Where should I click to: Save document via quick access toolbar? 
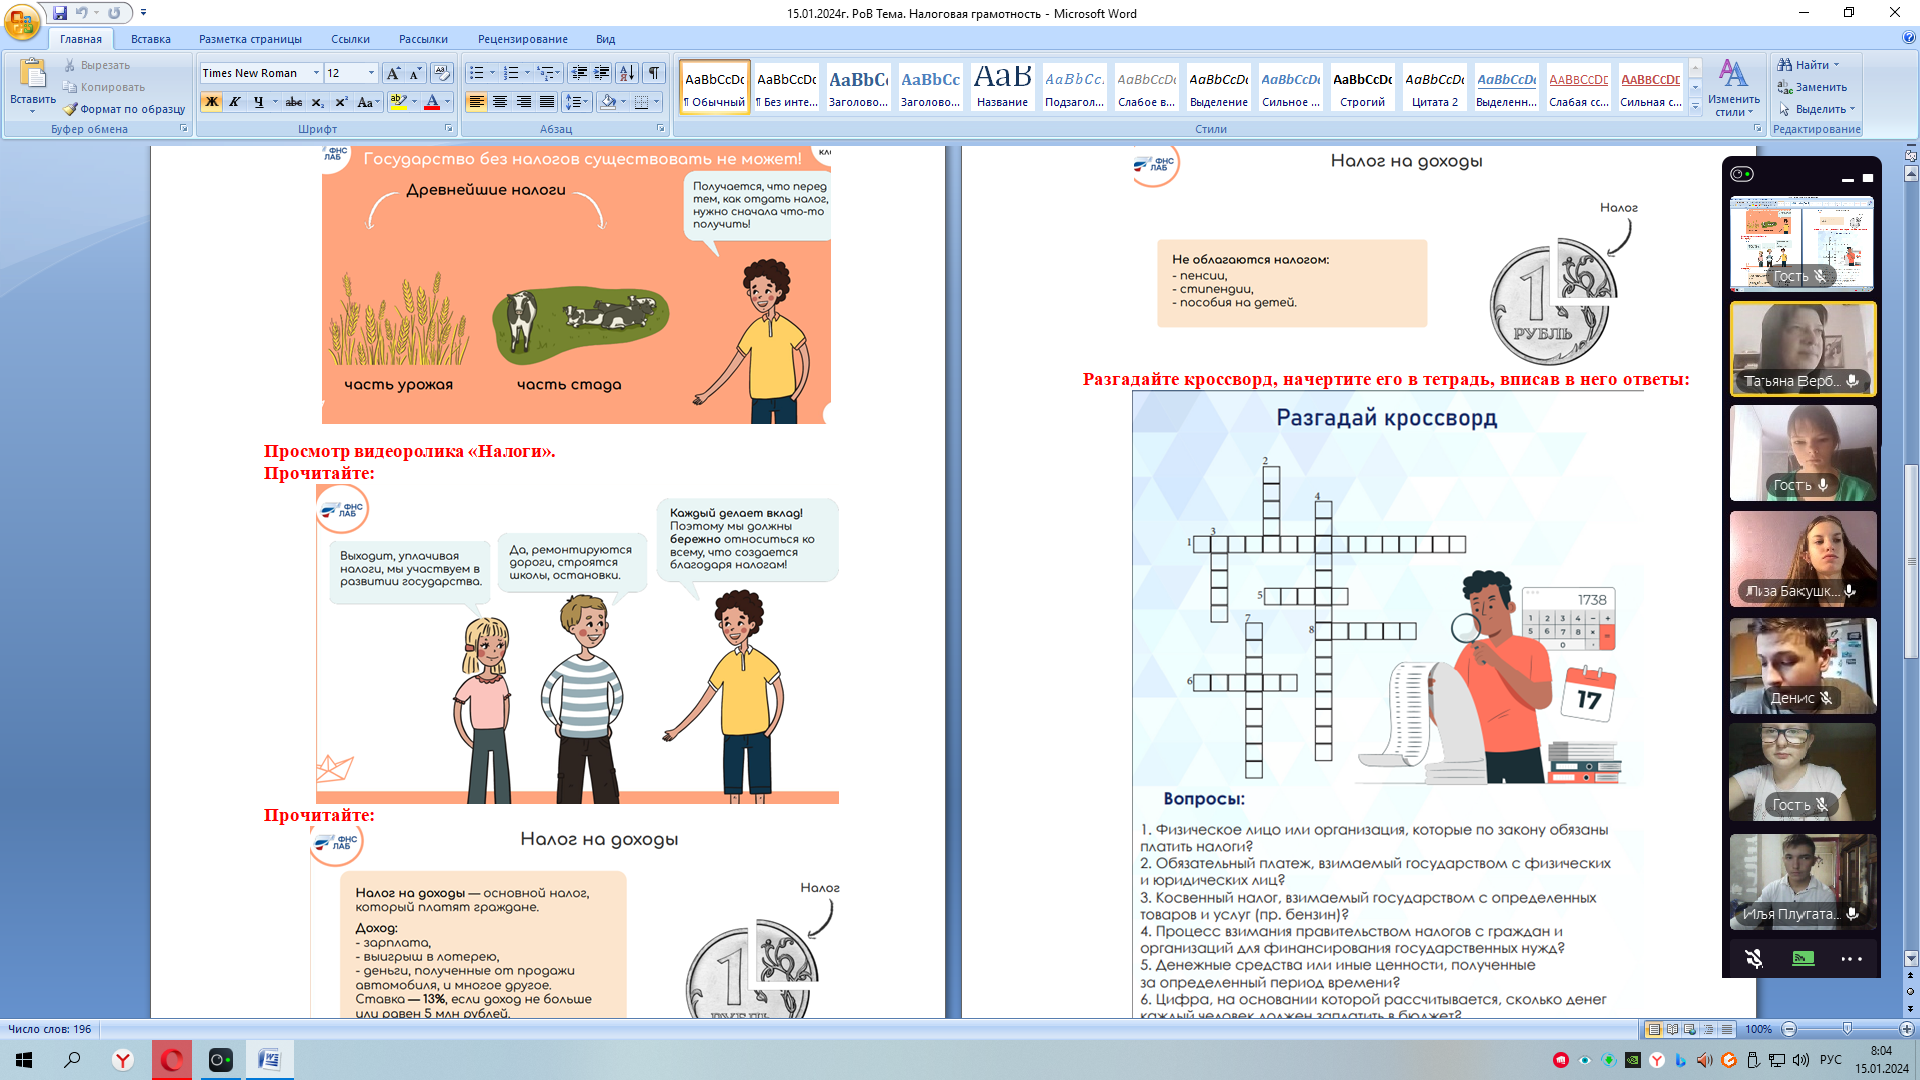[60, 13]
